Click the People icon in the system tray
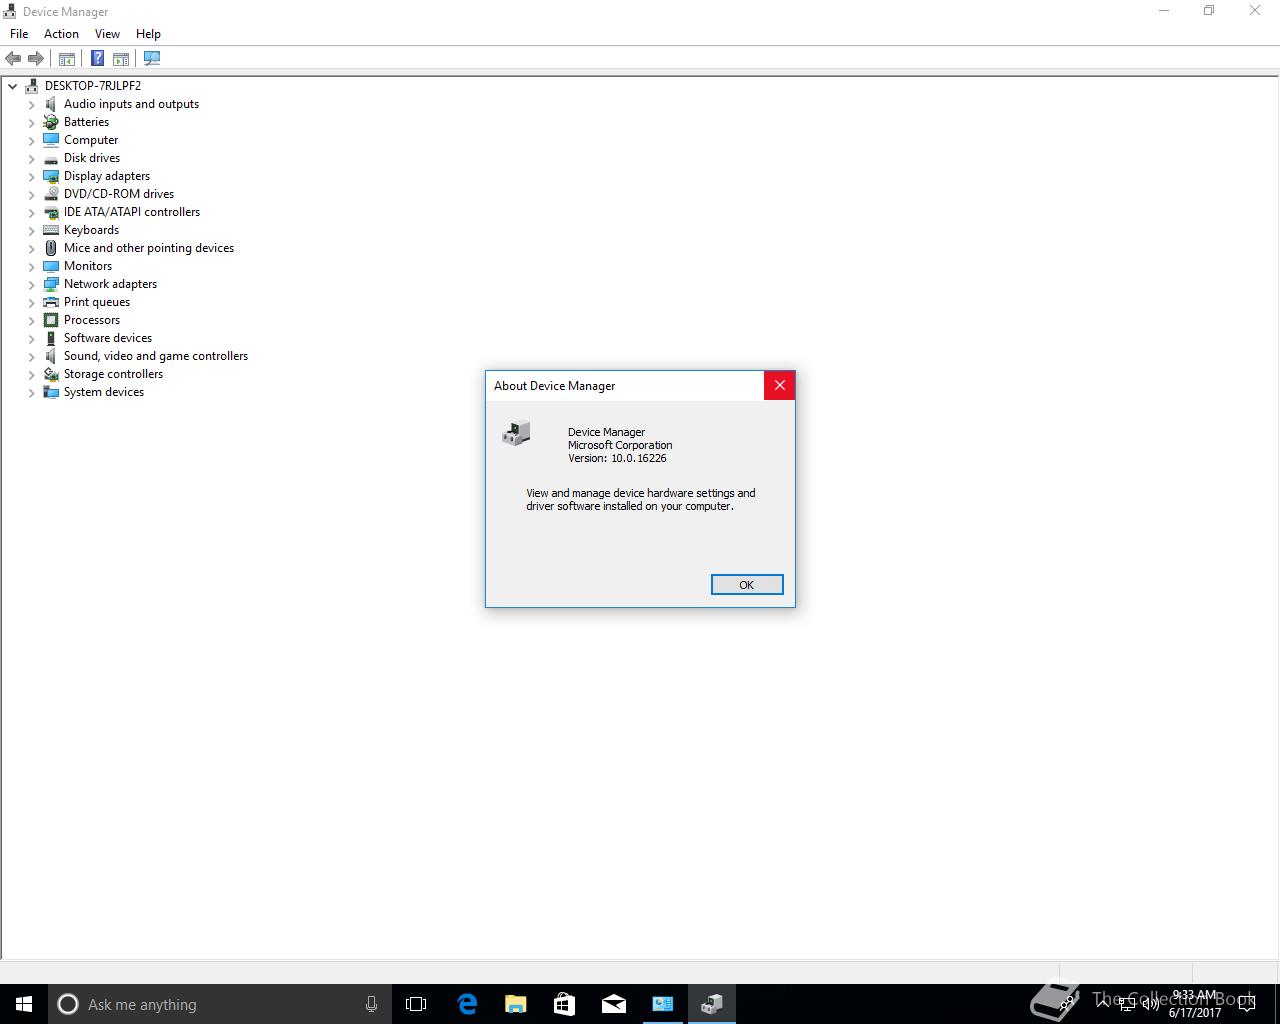1280x1024 pixels. tap(1068, 1004)
